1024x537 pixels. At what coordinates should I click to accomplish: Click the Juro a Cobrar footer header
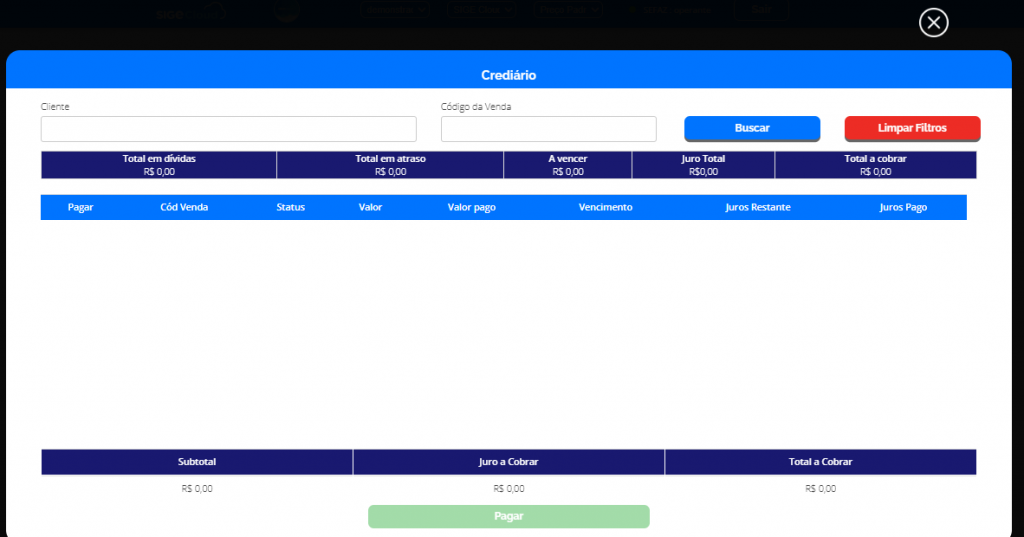(x=509, y=462)
